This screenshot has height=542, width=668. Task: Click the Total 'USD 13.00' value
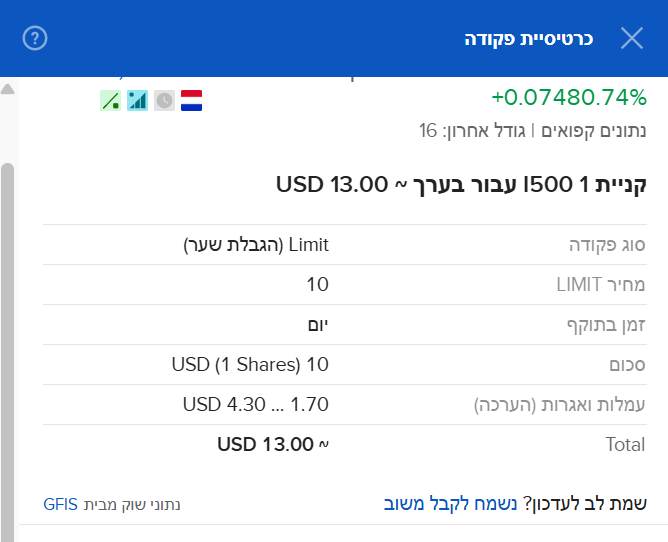click(273, 445)
